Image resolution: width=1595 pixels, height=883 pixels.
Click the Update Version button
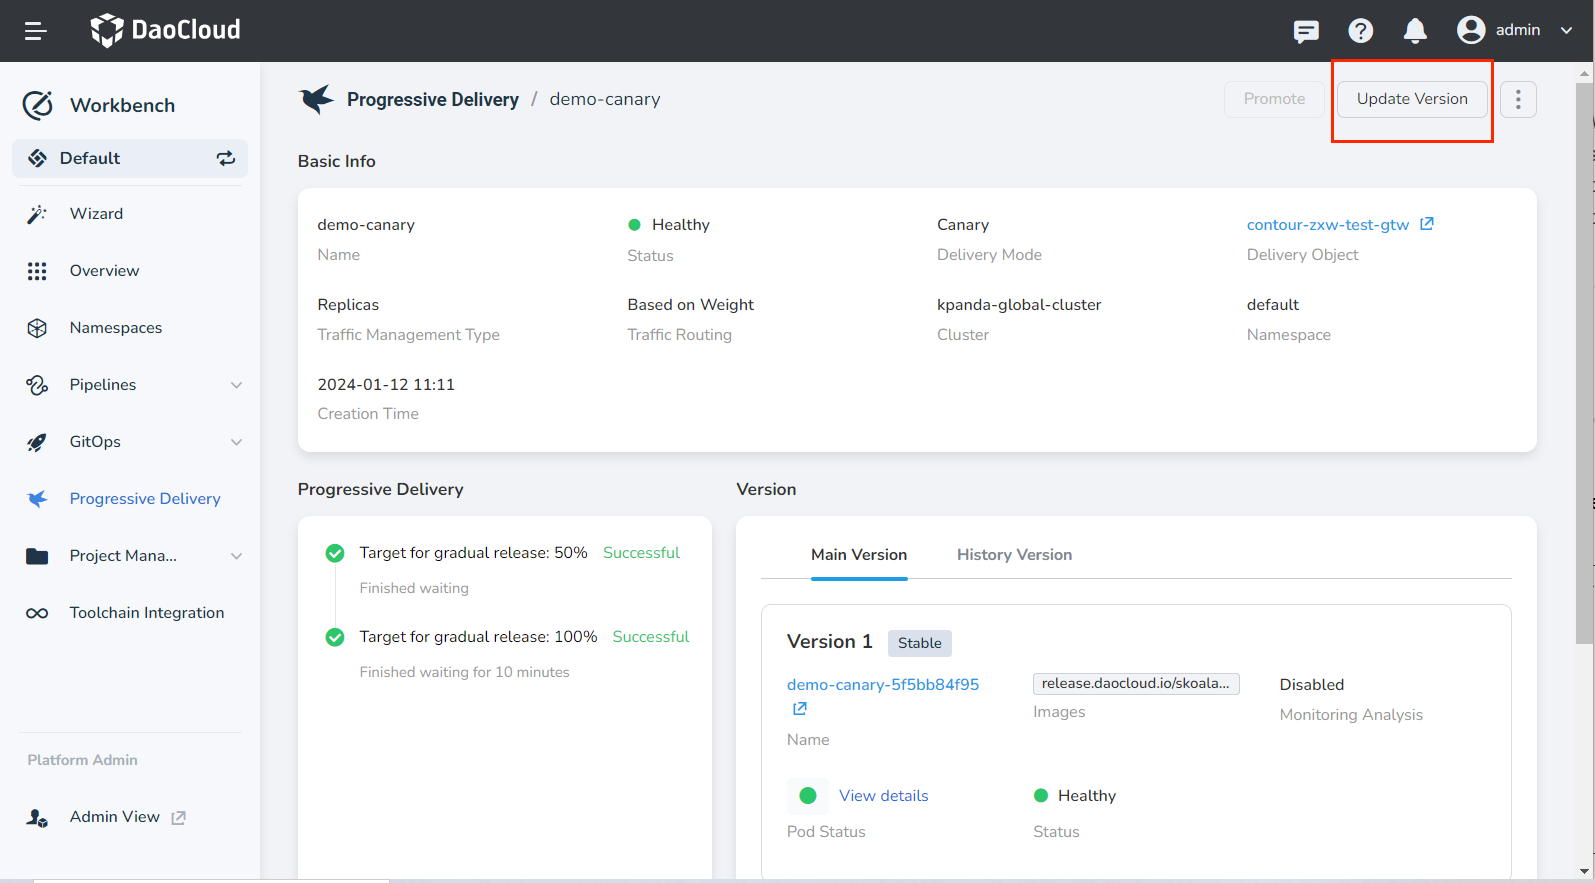[x=1411, y=99]
